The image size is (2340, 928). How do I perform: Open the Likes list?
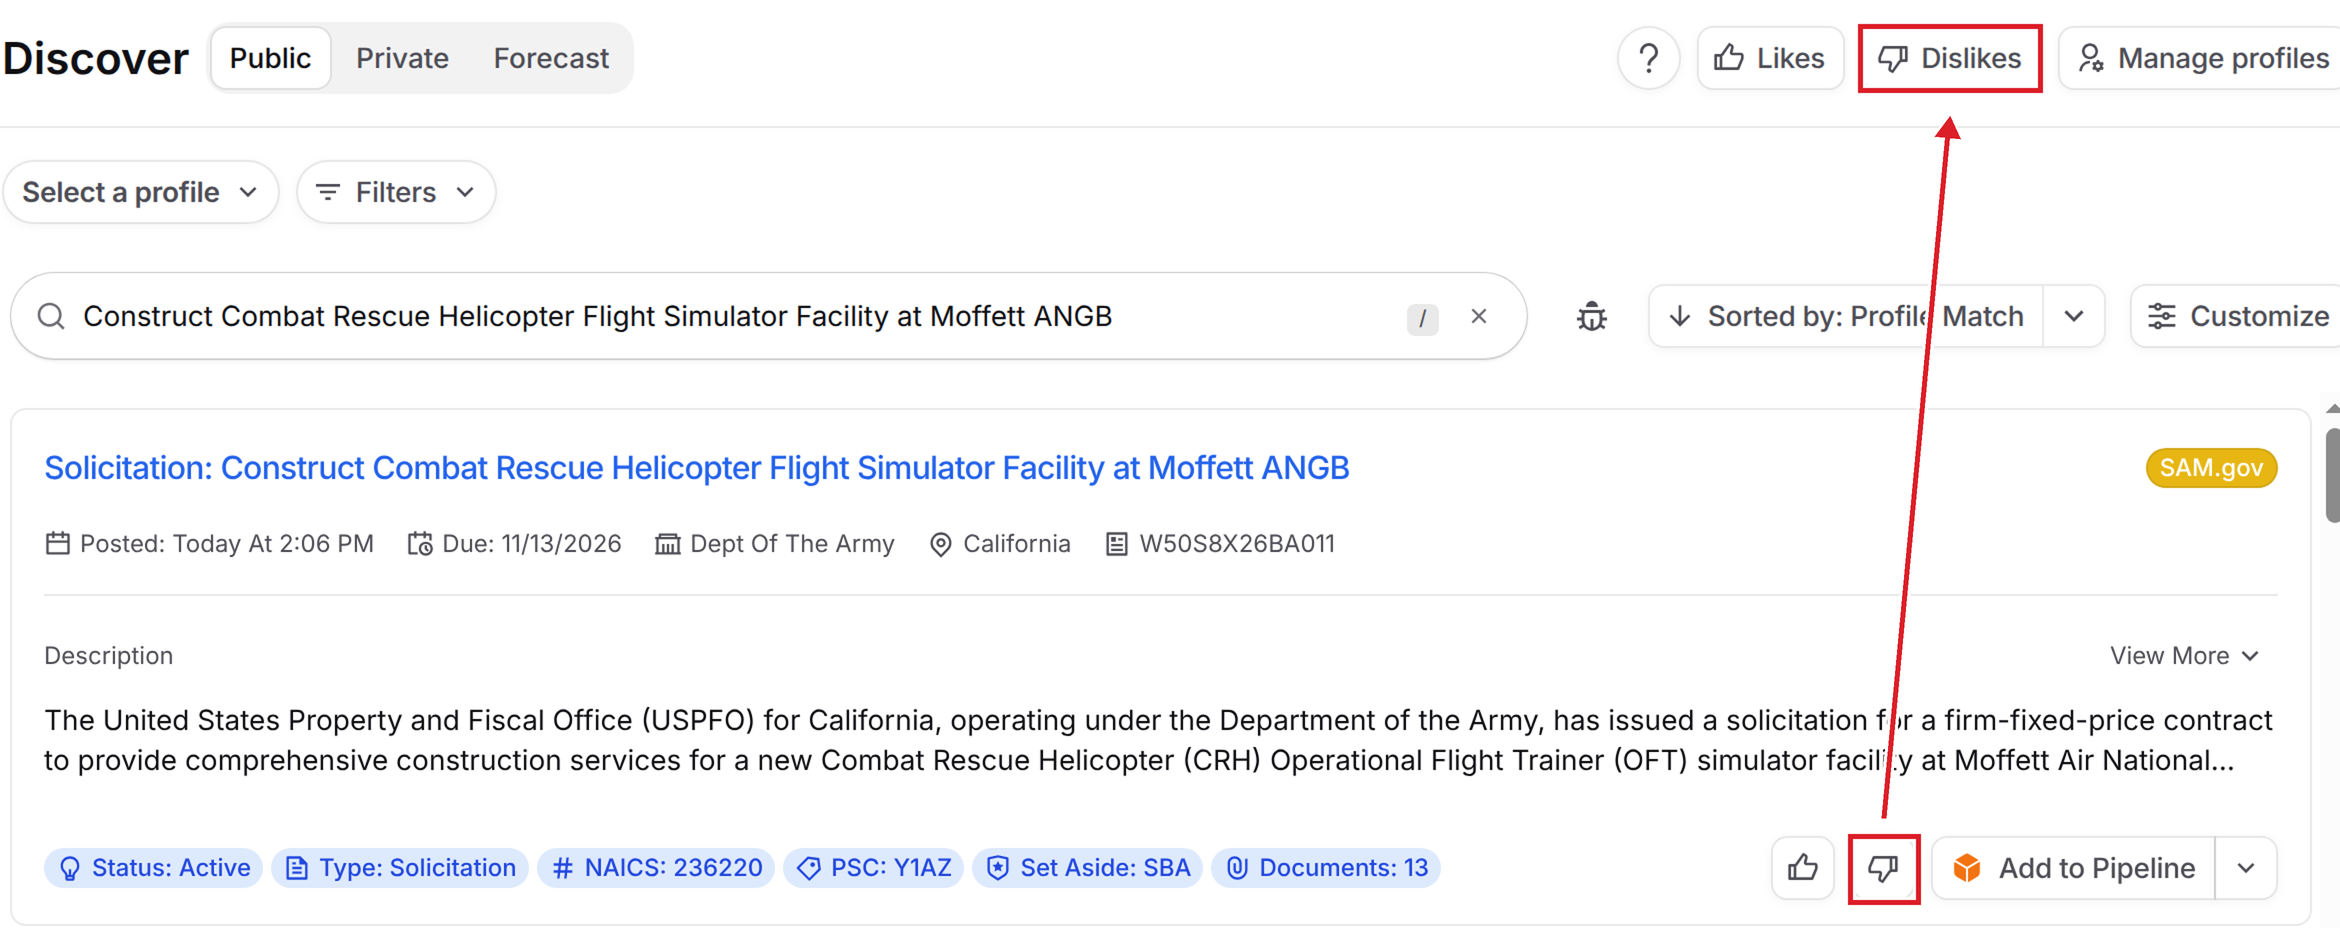[x=1770, y=58]
